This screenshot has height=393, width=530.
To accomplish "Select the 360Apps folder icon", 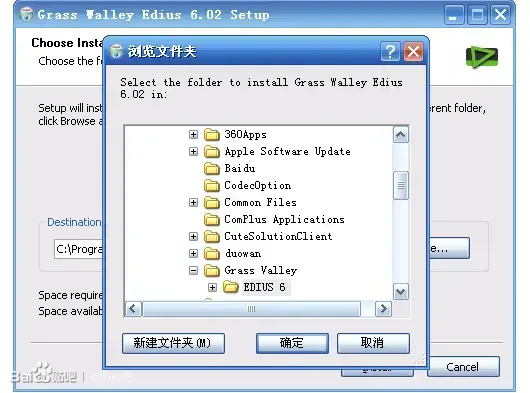I will pyautogui.click(x=212, y=134).
